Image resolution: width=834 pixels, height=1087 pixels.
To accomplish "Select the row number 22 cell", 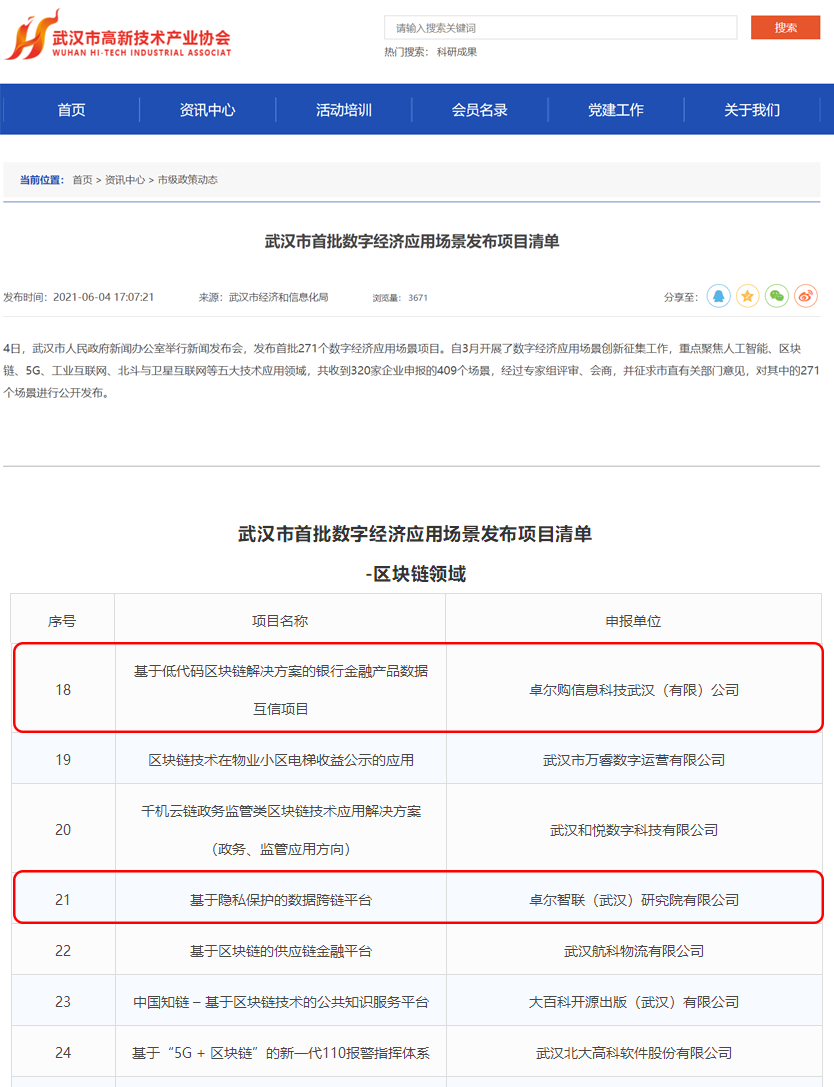I will click(x=63, y=950).
